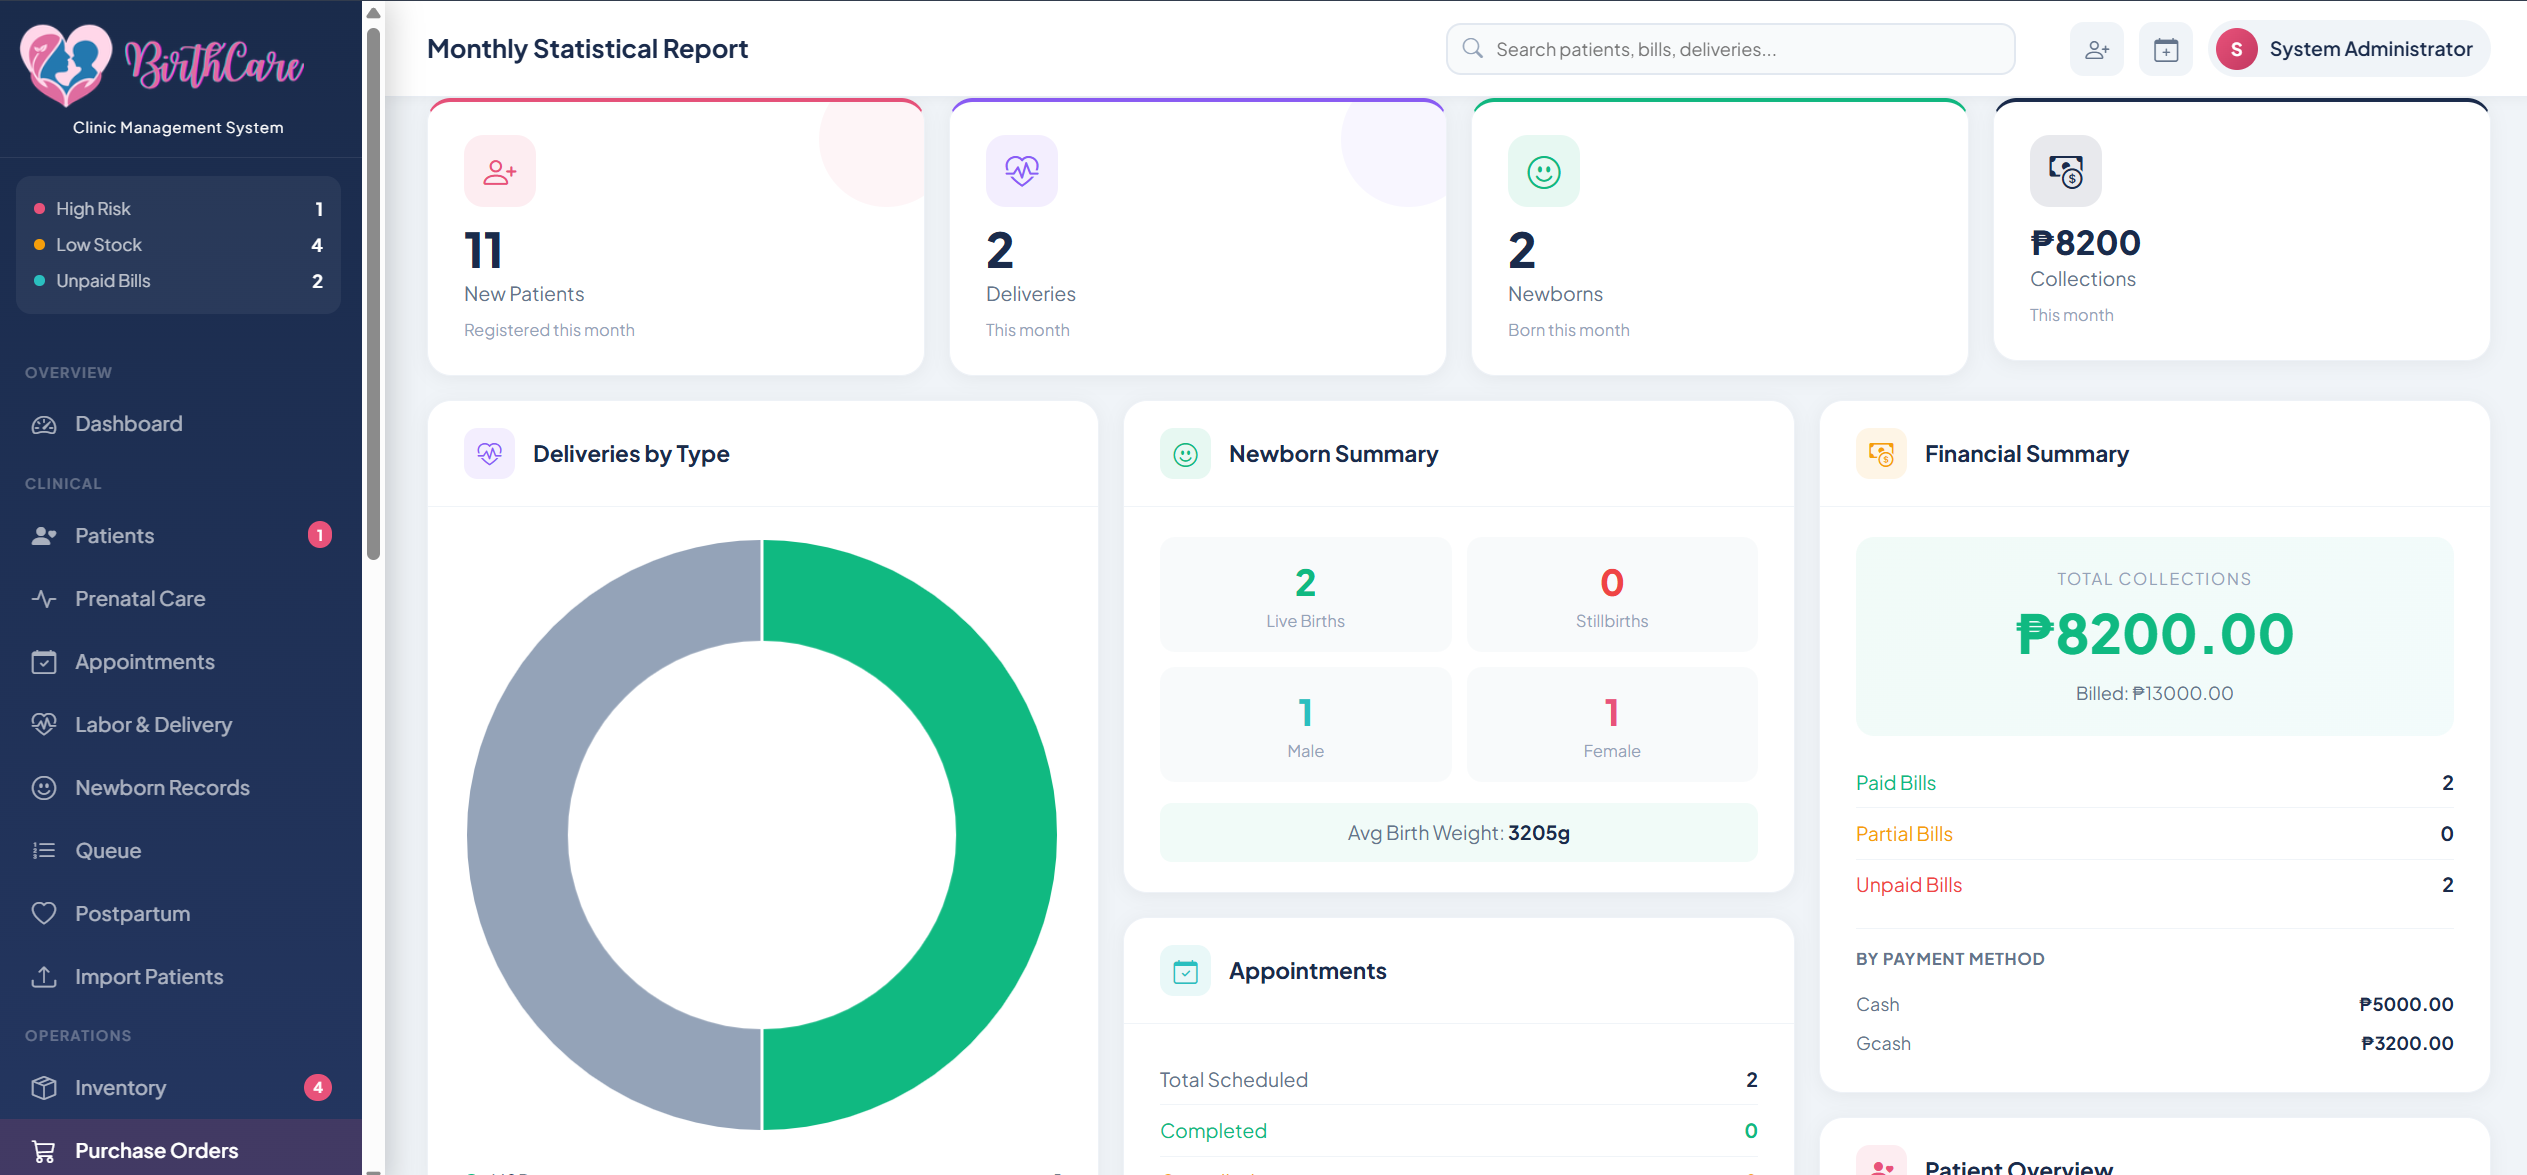Click the "Partial Bills" row
Image resolution: width=2527 pixels, height=1175 pixels.
point(2154,834)
